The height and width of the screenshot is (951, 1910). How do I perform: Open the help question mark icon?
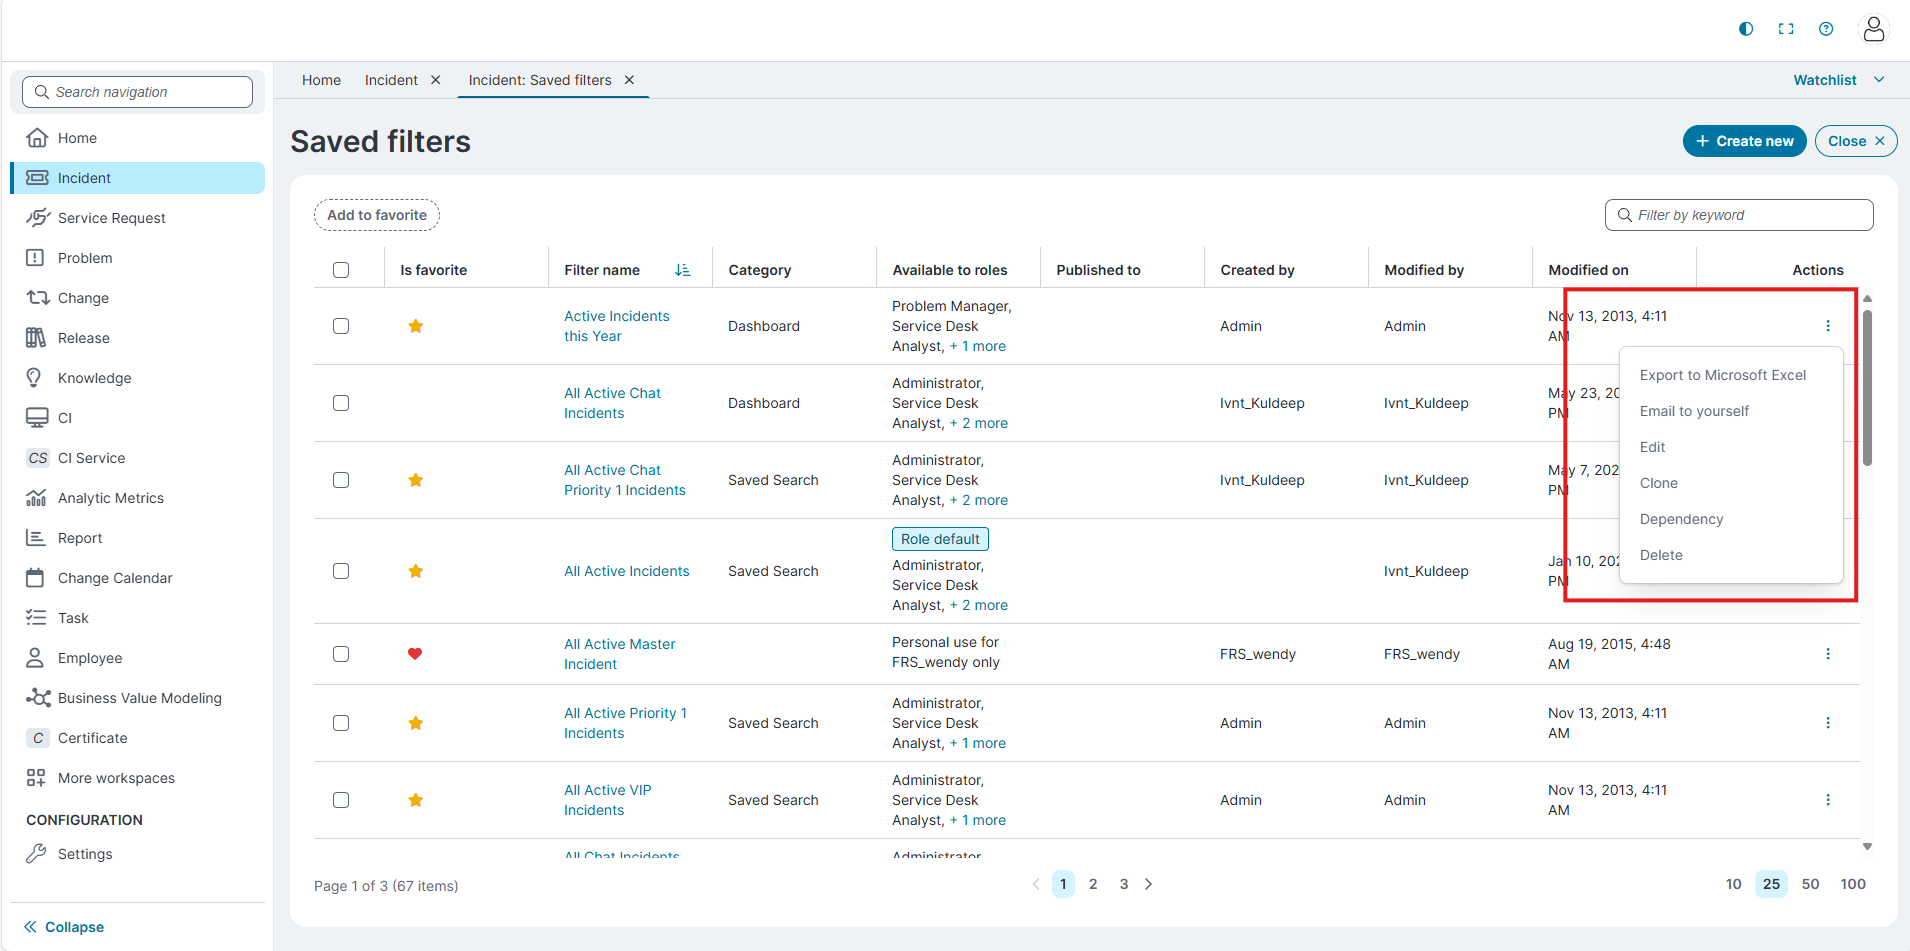pyautogui.click(x=1826, y=29)
